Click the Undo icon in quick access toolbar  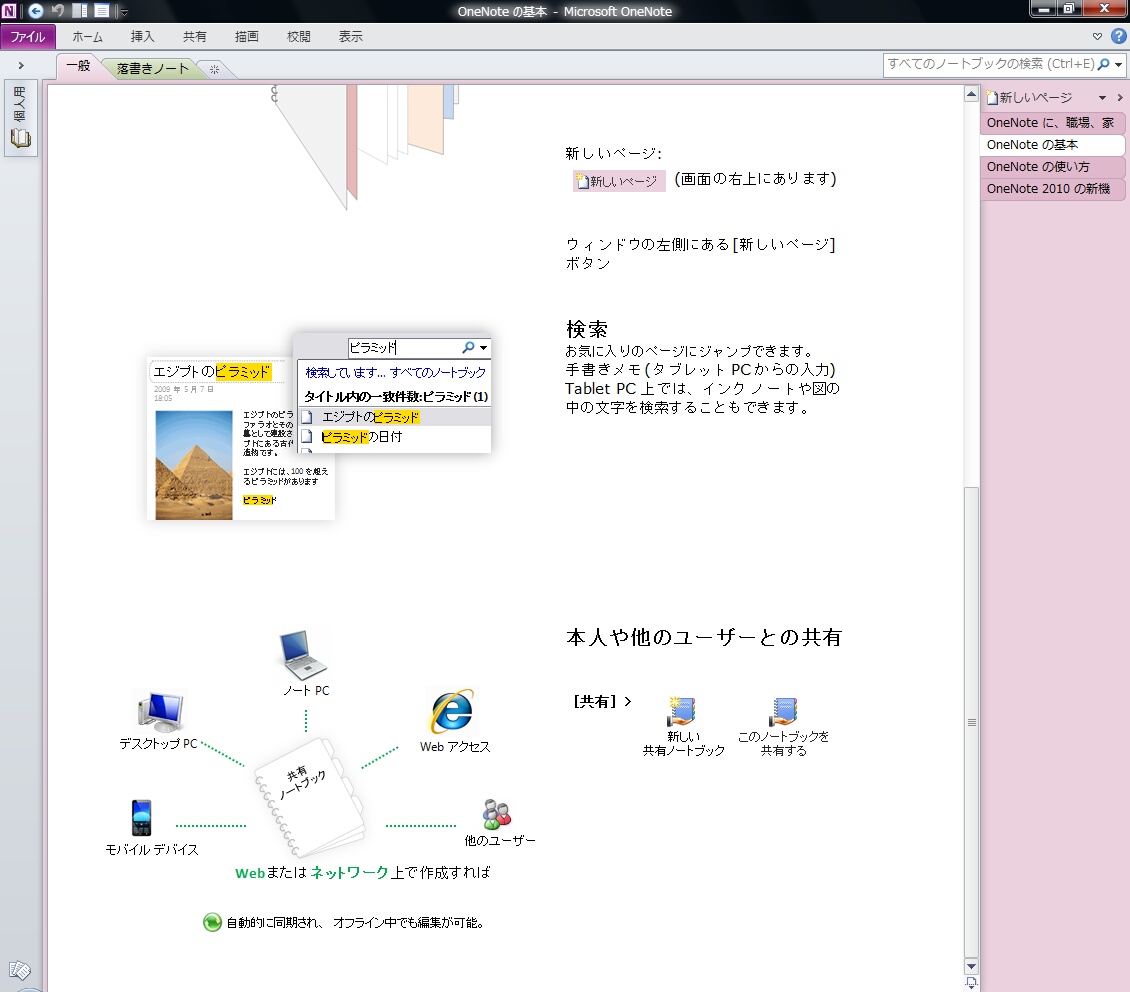pyautogui.click(x=58, y=11)
